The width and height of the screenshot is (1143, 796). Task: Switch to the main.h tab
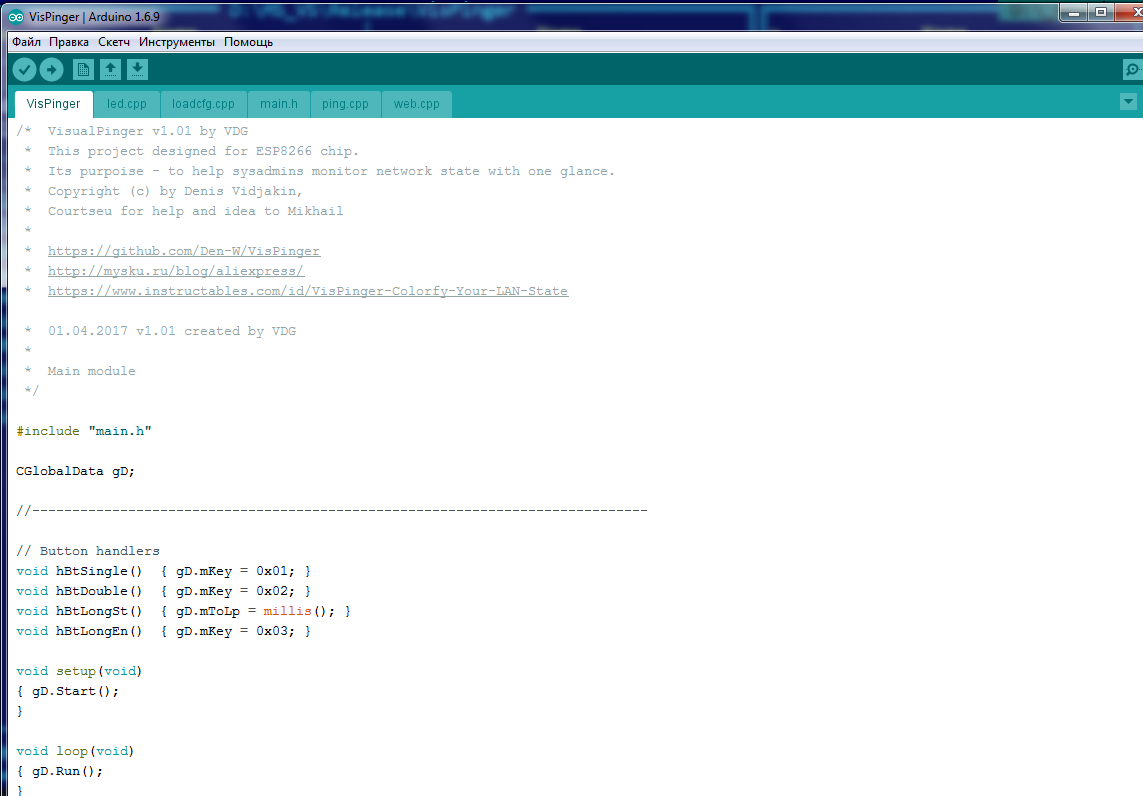pos(279,104)
